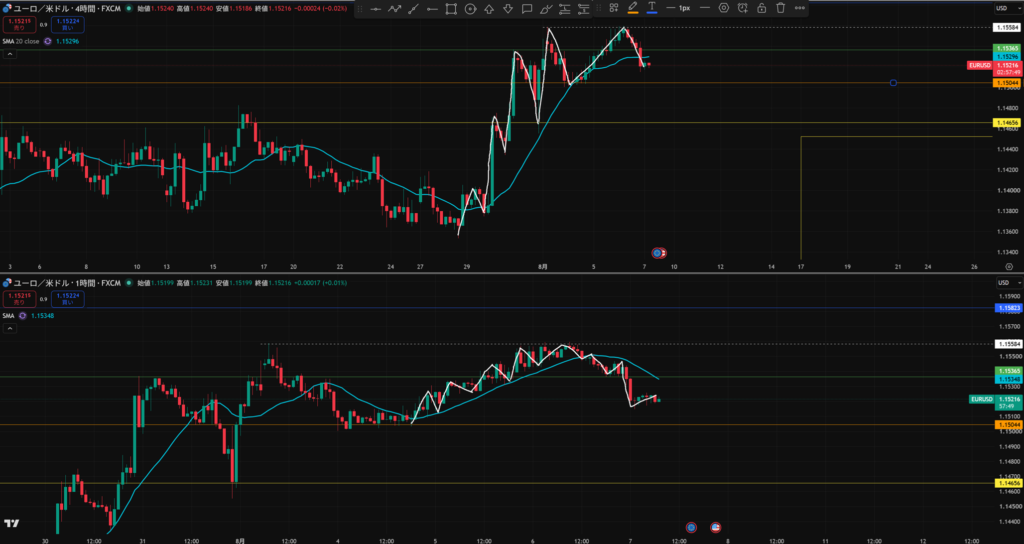
Task: Click the EURUSD price tag on 1-hour chart
Action: coord(982,399)
